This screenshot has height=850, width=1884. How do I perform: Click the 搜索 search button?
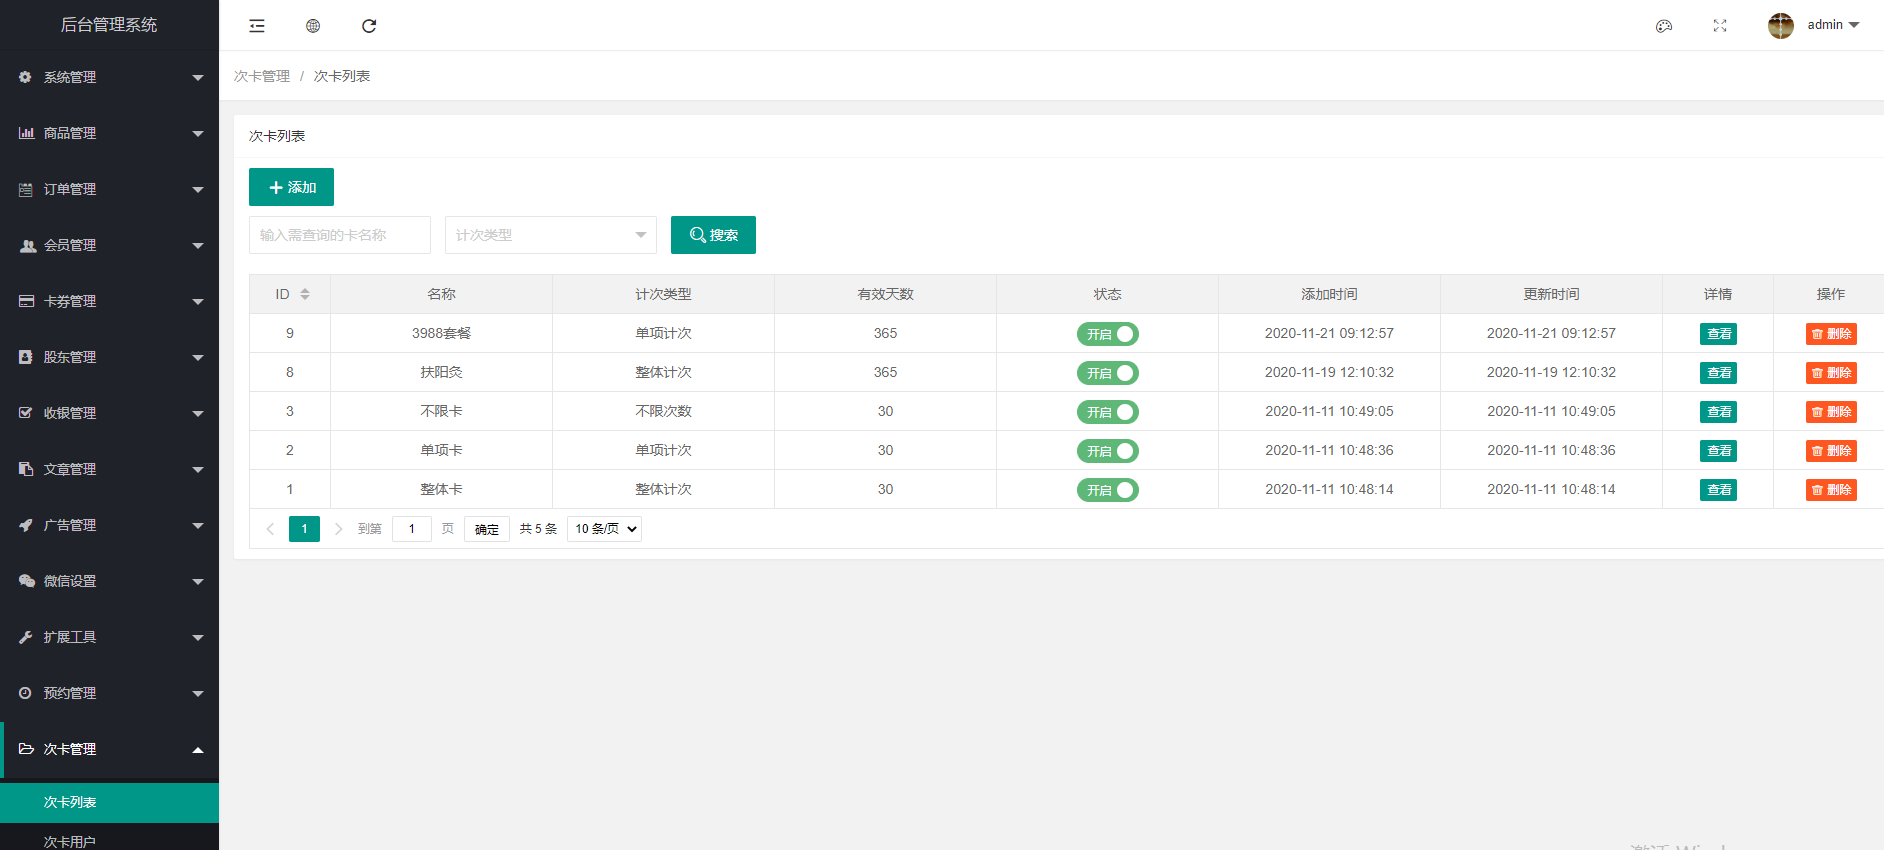coord(713,235)
